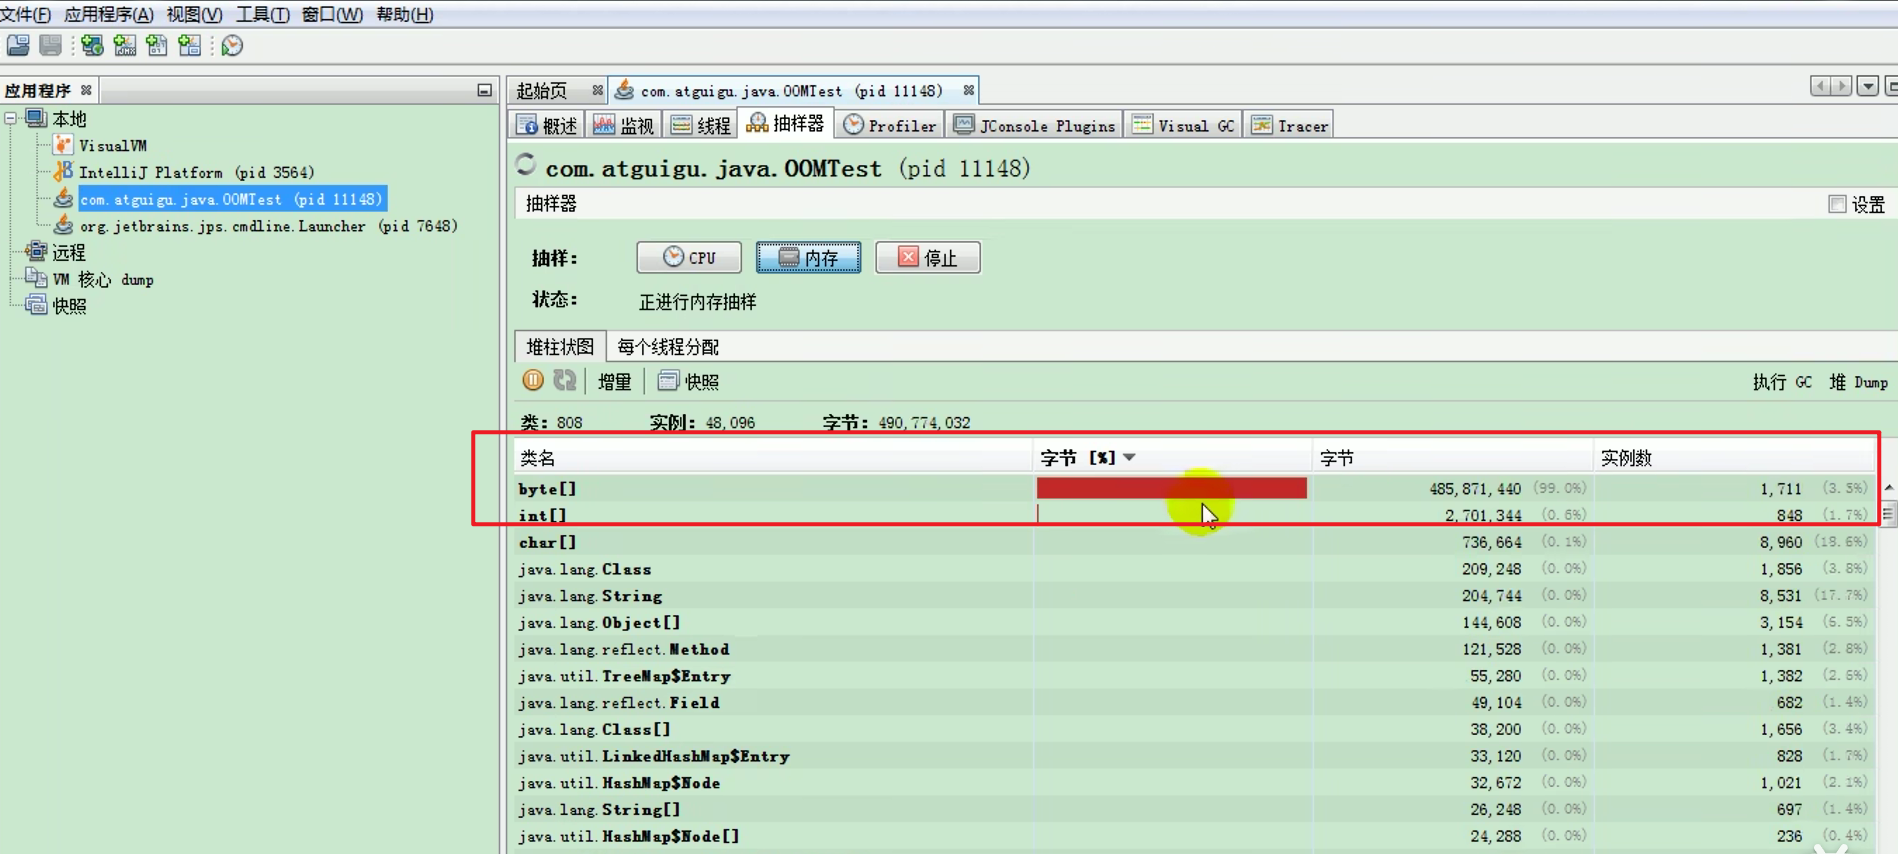Open the 工具(T) menu
This screenshot has width=1898, height=854.
(x=262, y=14)
